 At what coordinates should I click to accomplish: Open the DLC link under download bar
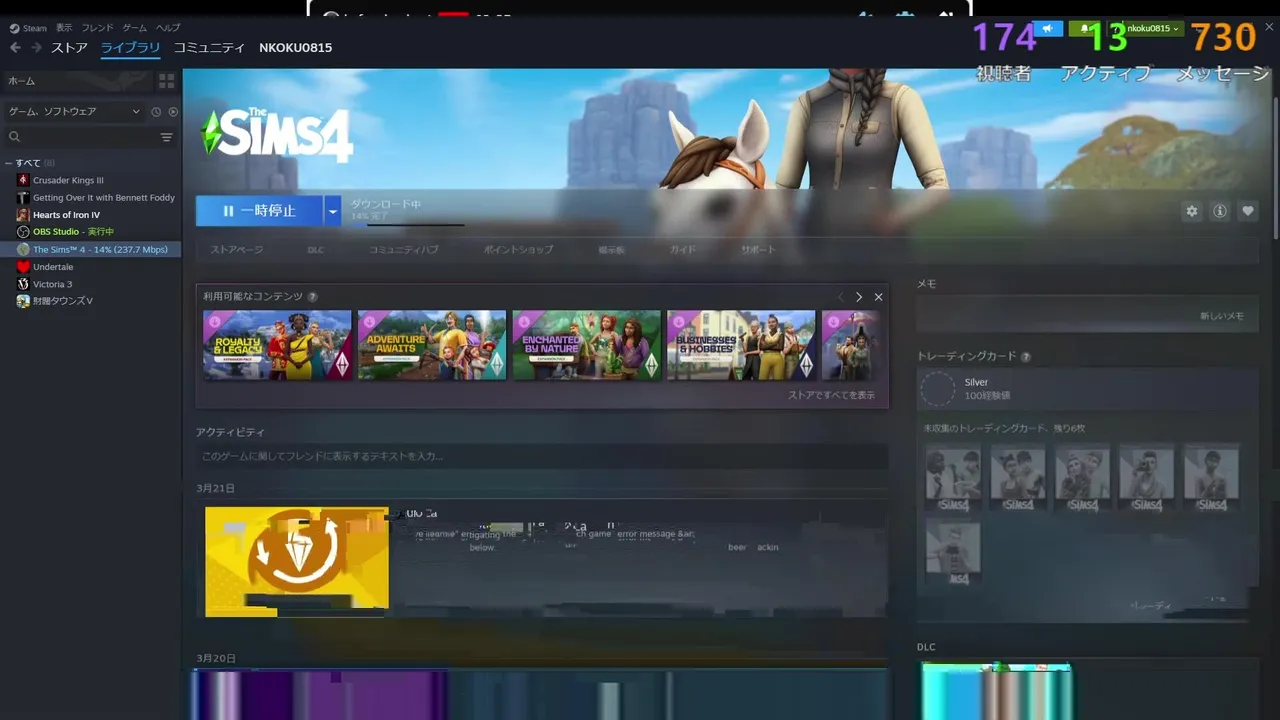coord(316,249)
